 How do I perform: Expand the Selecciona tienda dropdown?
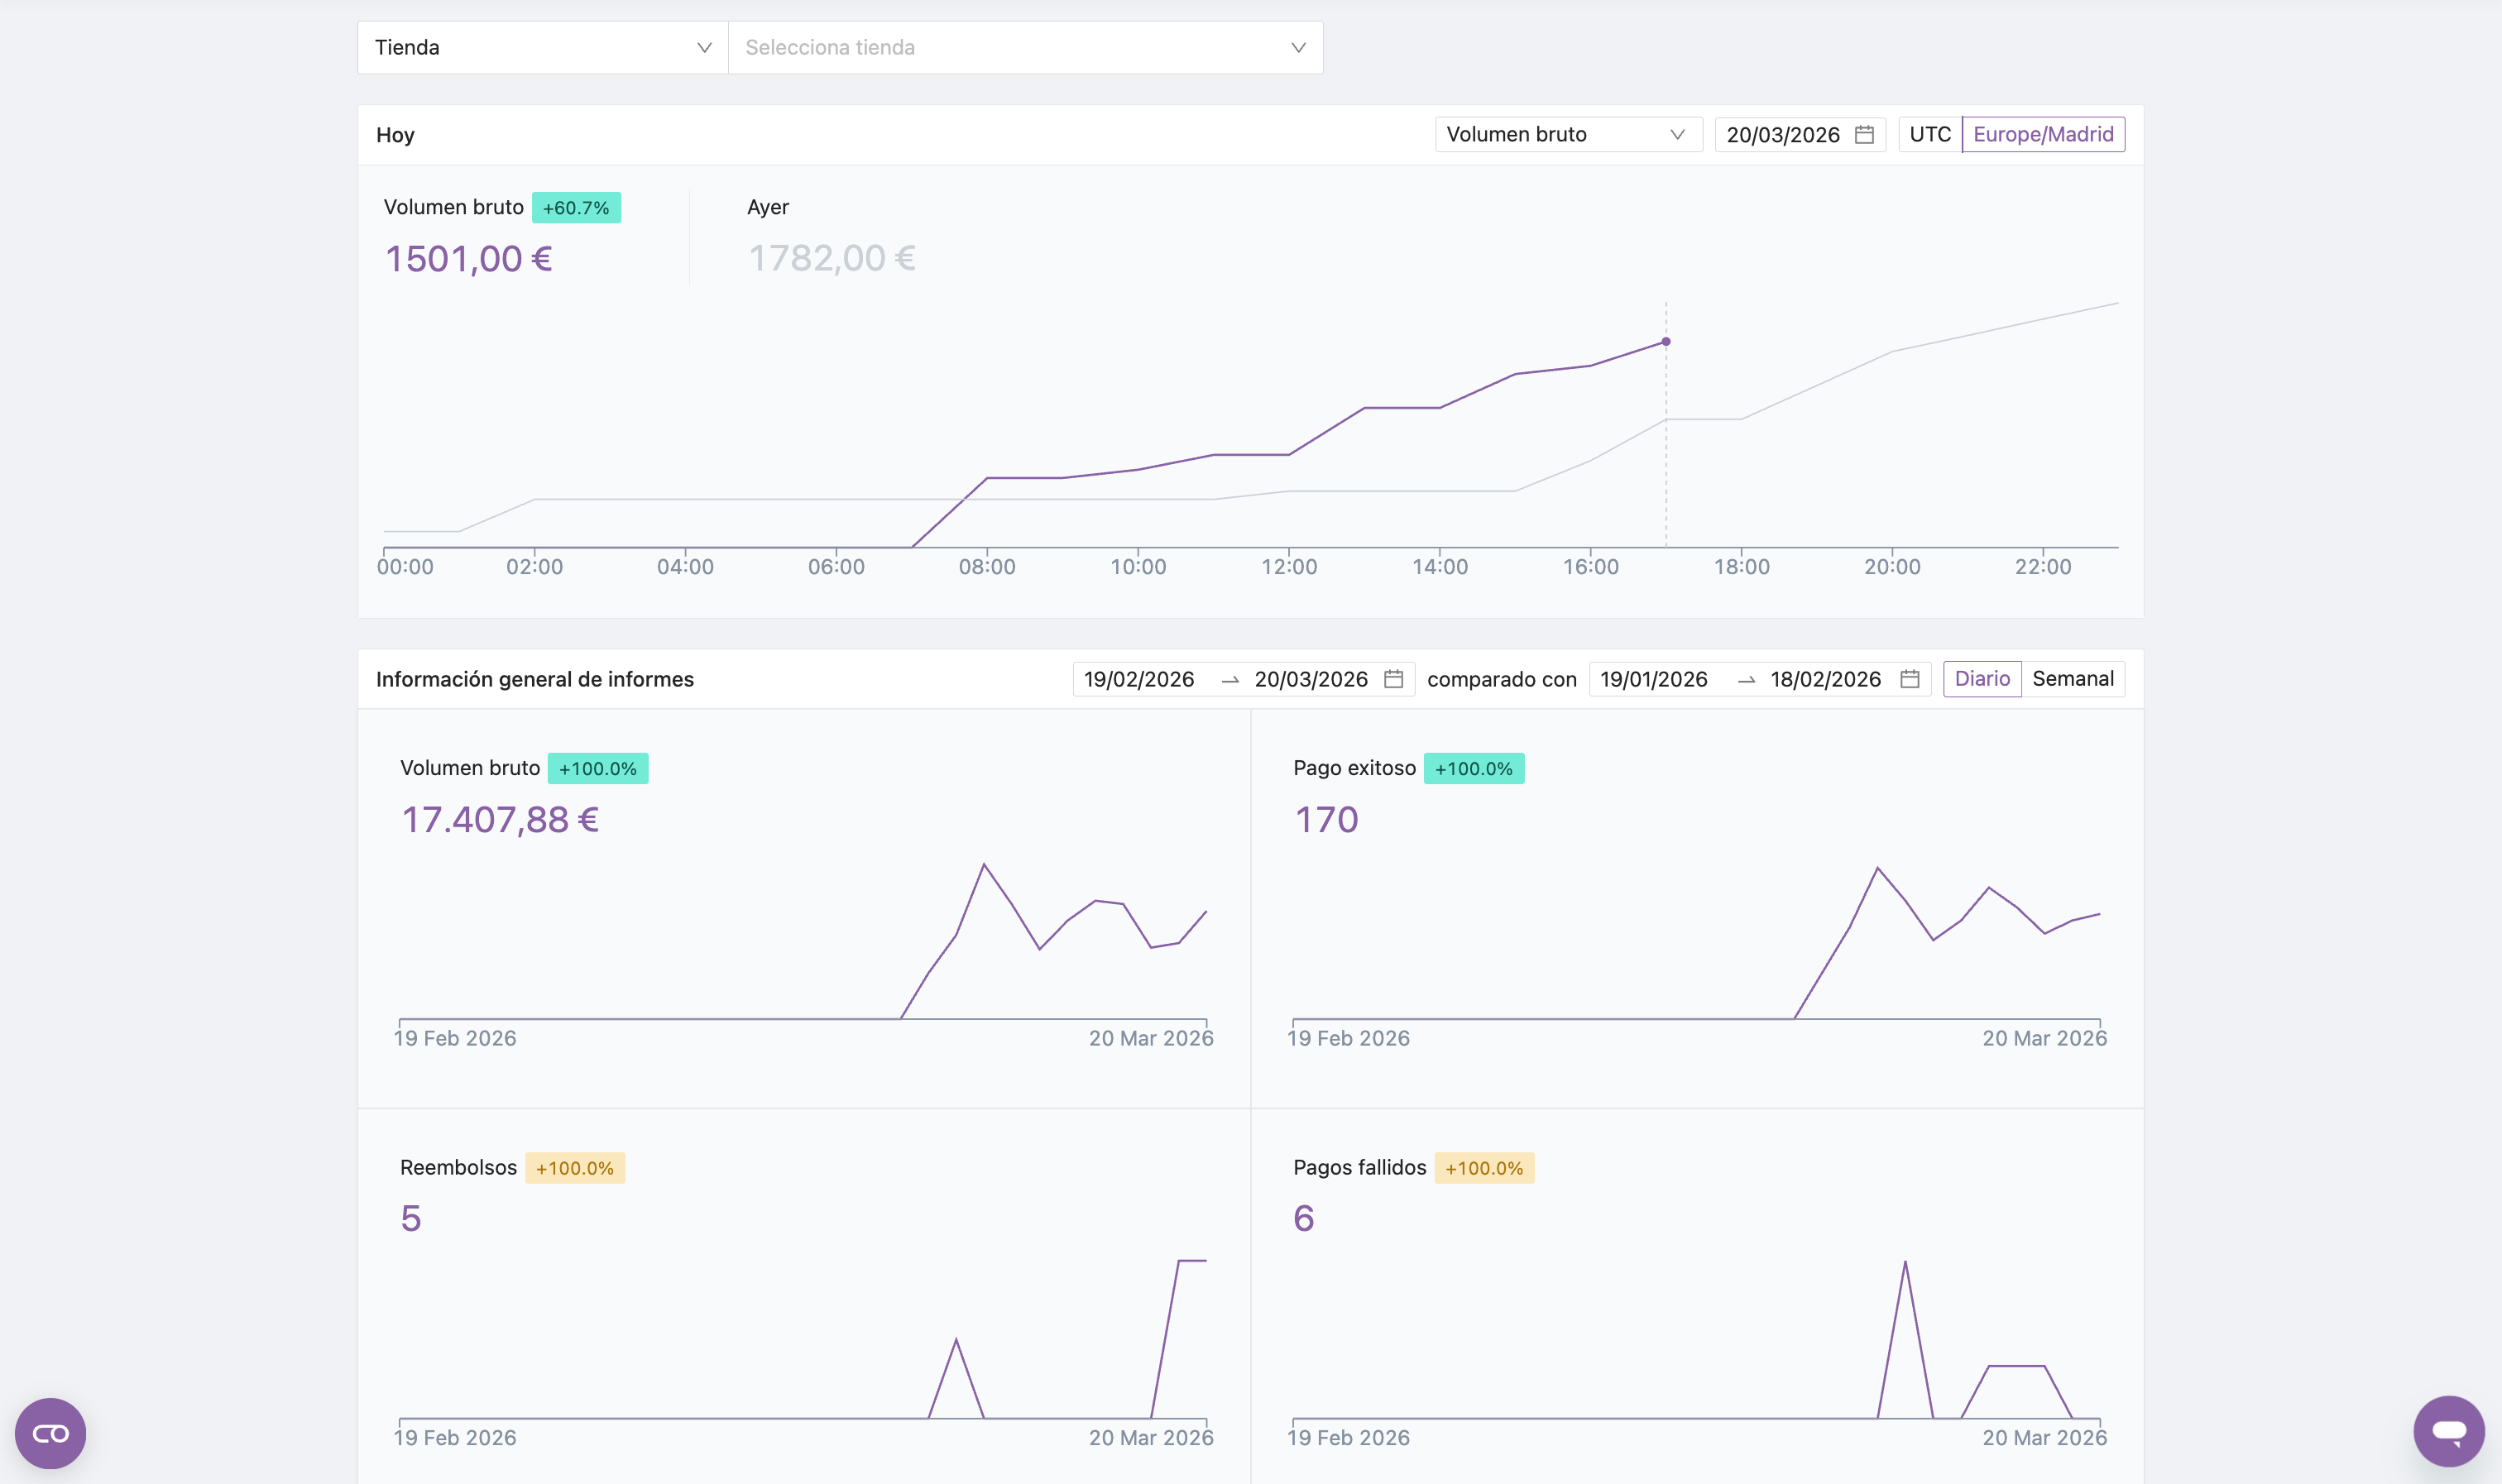1025,47
